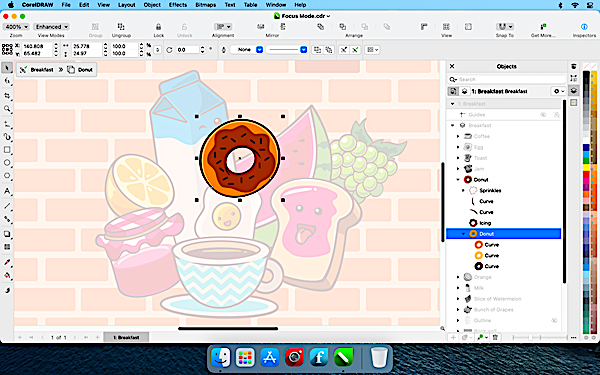
Task: Toggle the page view button in Objects panel
Action: pyautogui.click(x=453, y=91)
